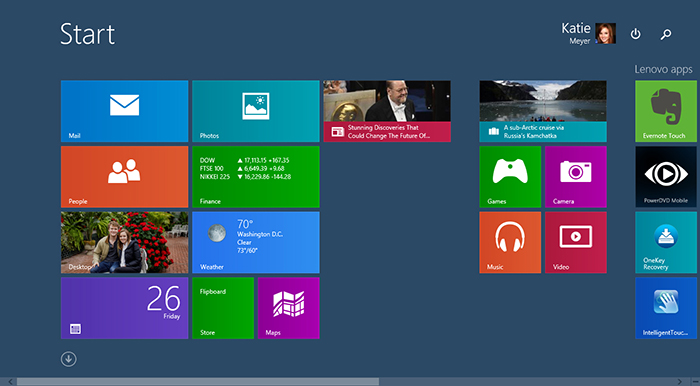The width and height of the screenshot is (700, 386).
Task: Click the scrollbar left arrow
Action: click(x=10, y=382)
